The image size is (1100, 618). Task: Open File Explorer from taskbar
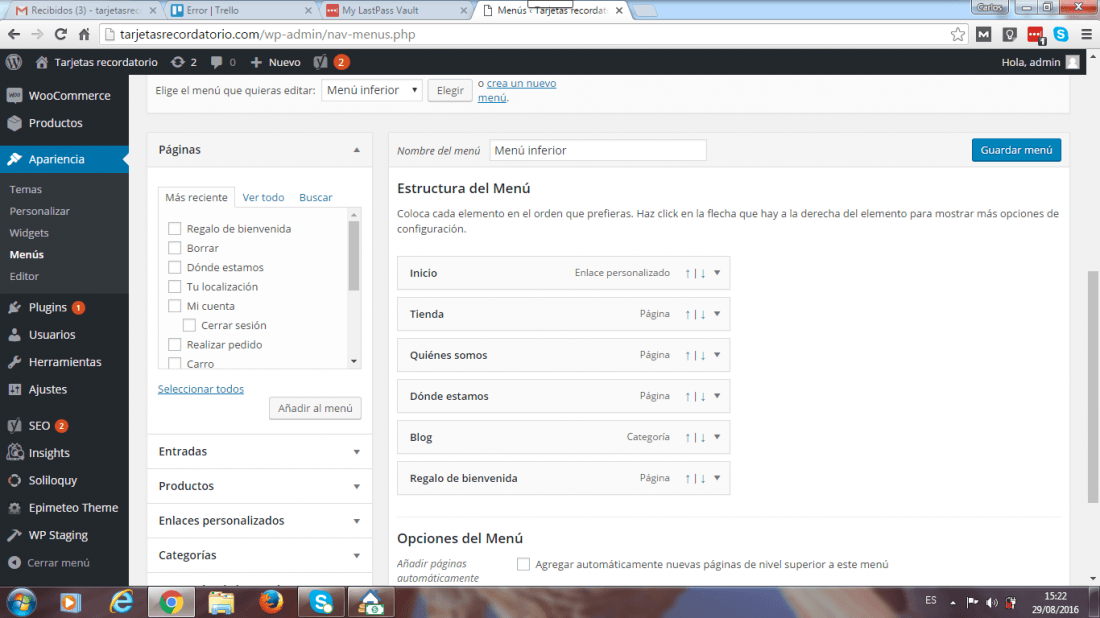(221, 603)
